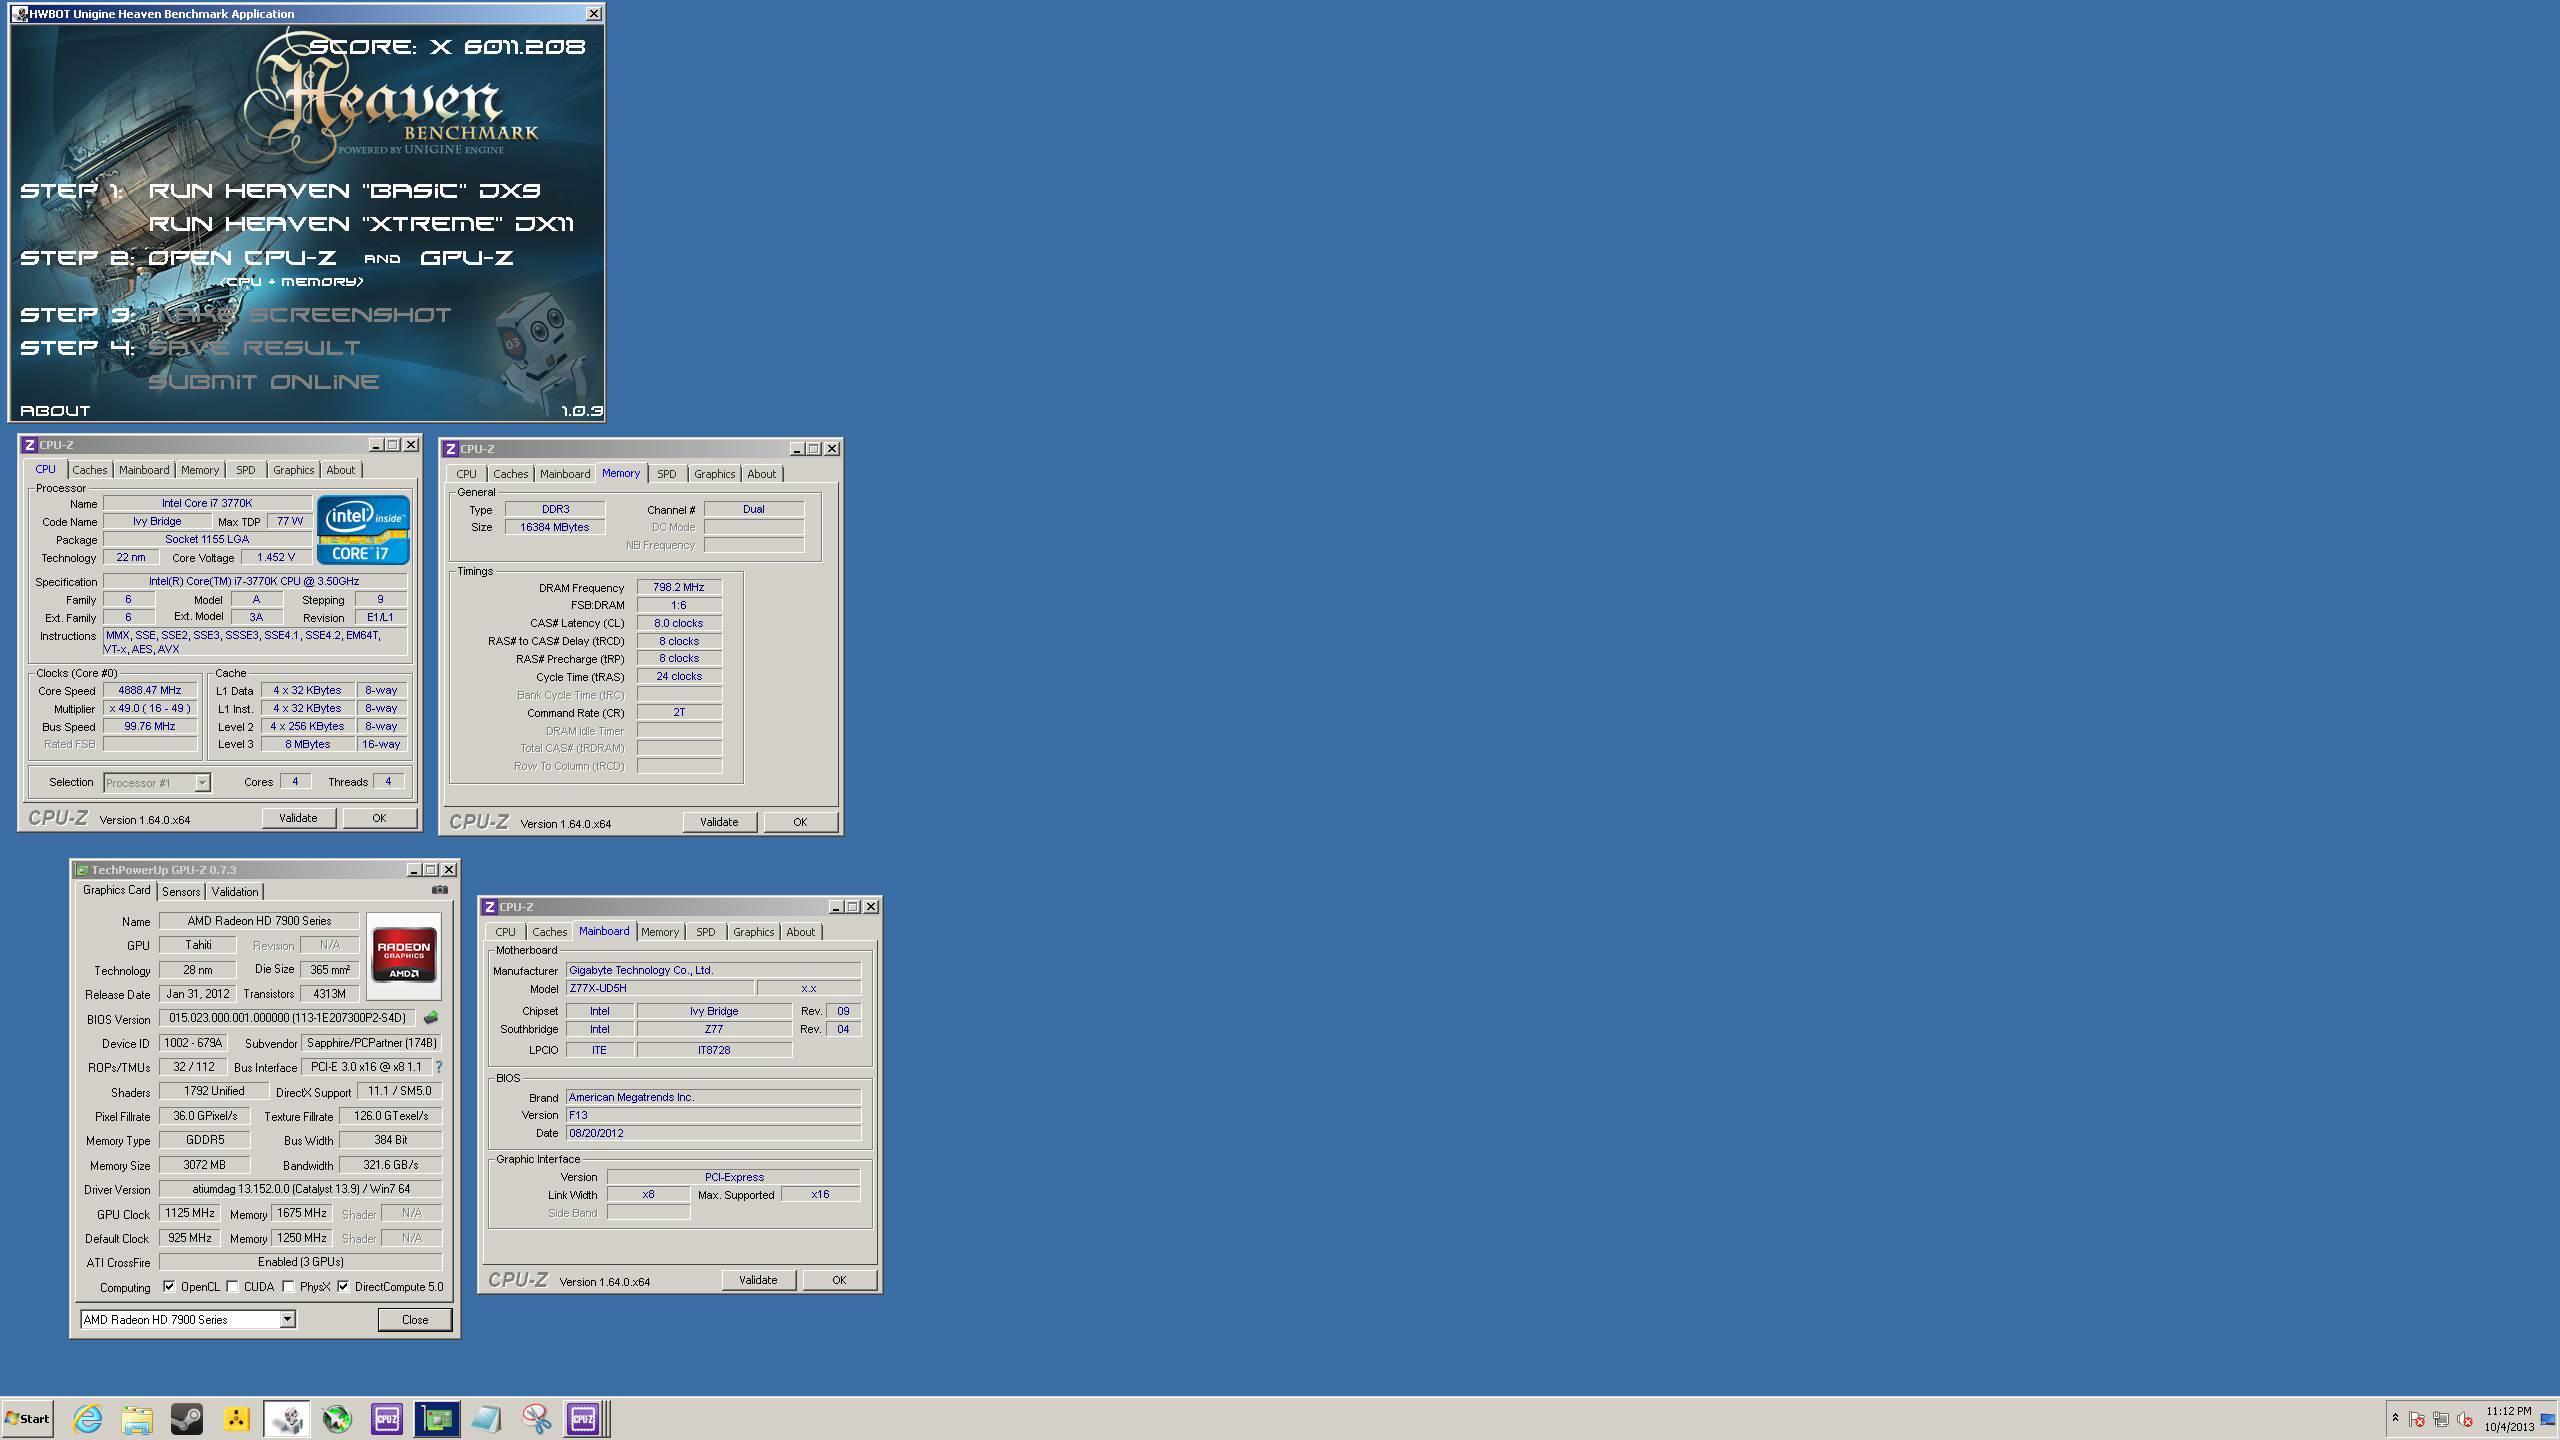
Task: Click Driver Version field in GPU-Z
Action: (x=300, y=1189)
